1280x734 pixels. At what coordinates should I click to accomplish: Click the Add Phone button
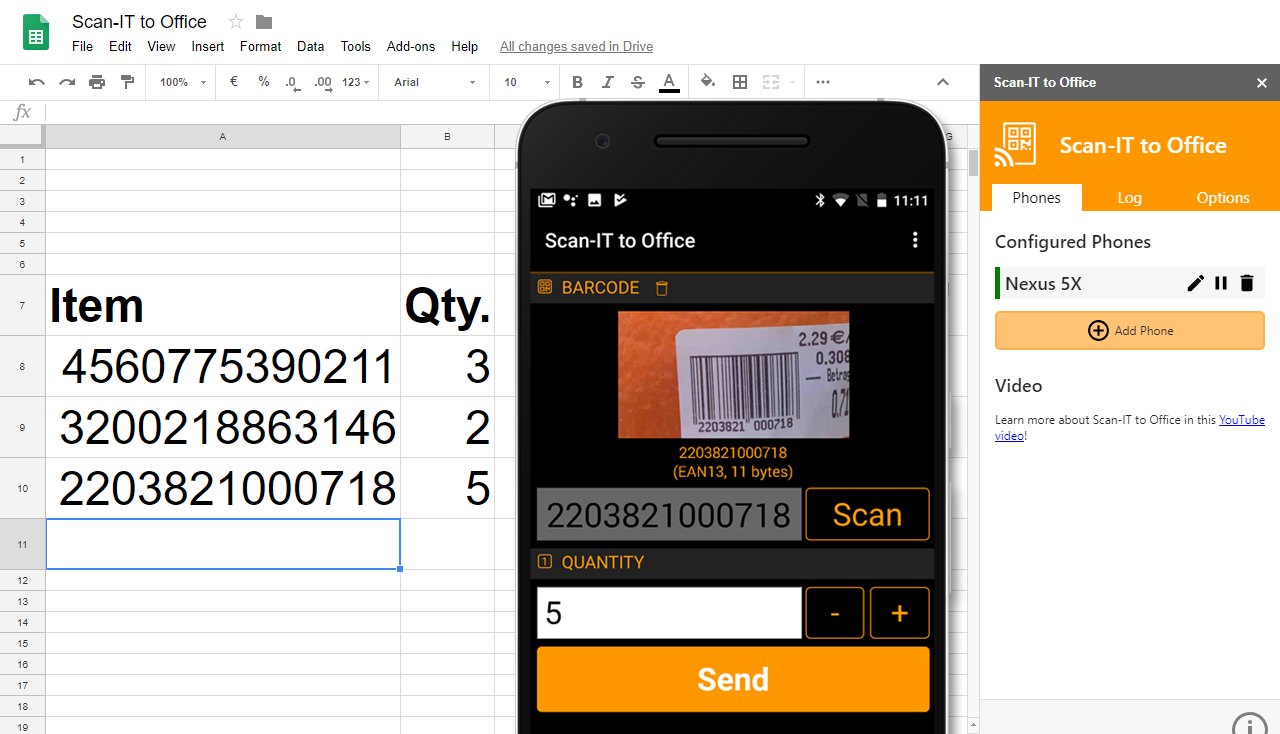point(1130,330)
